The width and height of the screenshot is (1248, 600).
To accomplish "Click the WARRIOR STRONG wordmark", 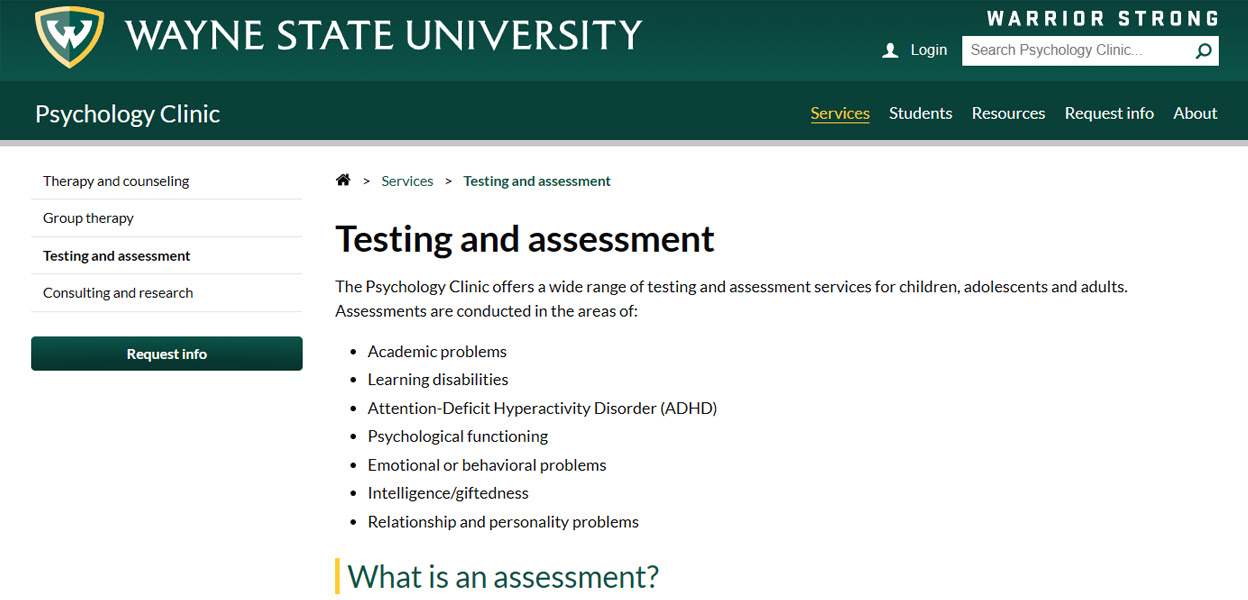I will tap(1103, 17).
